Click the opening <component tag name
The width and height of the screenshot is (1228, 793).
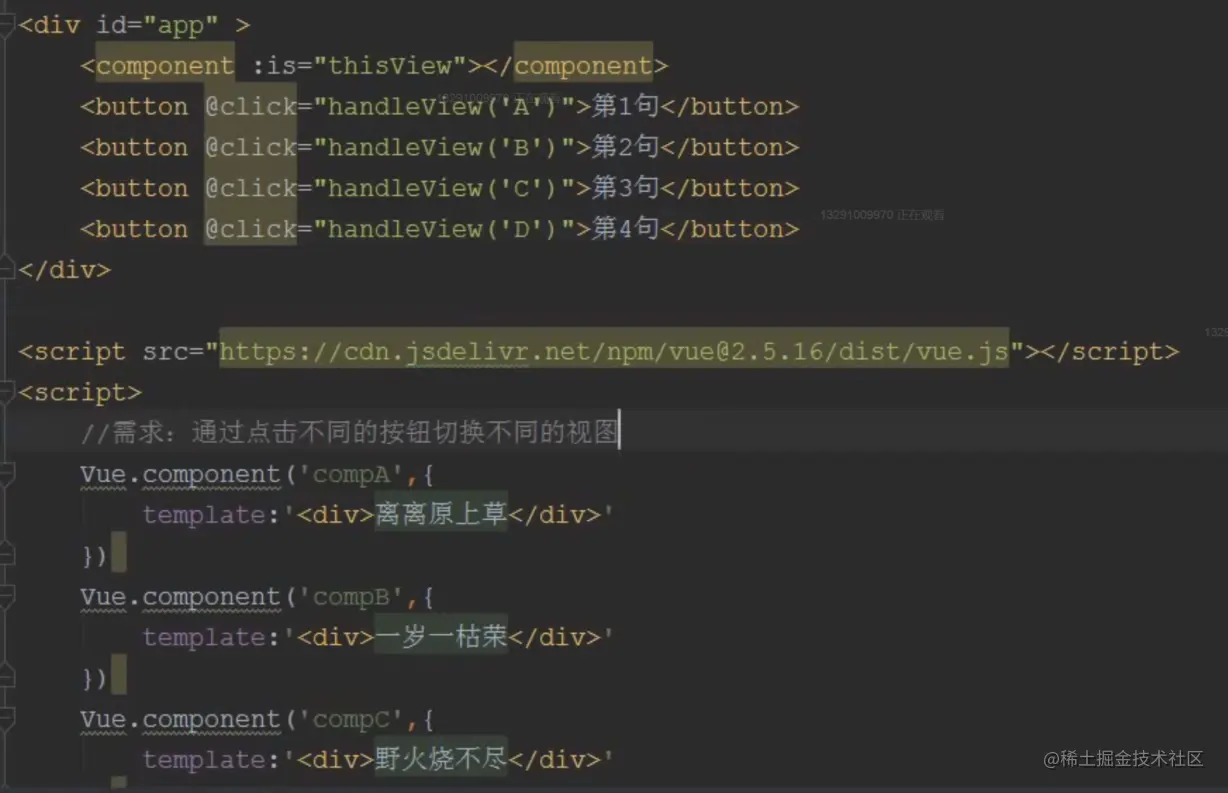(x=165, y=66)
